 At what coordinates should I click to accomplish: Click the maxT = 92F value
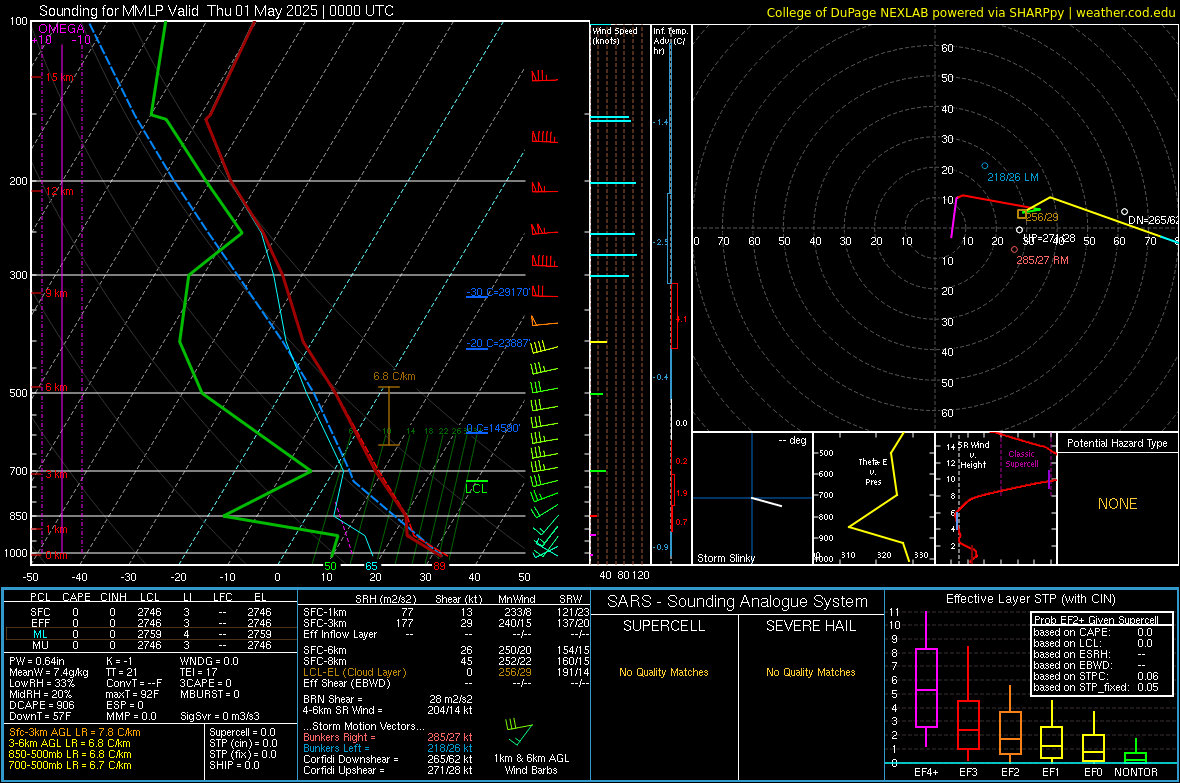click(x=132, y=694)
